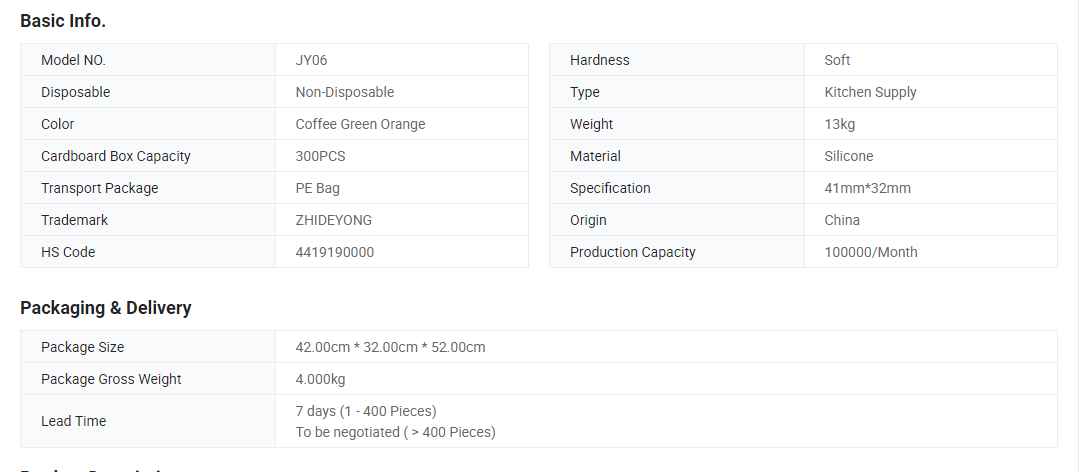Screen dimensions: 1080x472
Task: Select the 100000/Month production capacity value
Action: click(x=871, y=252)
